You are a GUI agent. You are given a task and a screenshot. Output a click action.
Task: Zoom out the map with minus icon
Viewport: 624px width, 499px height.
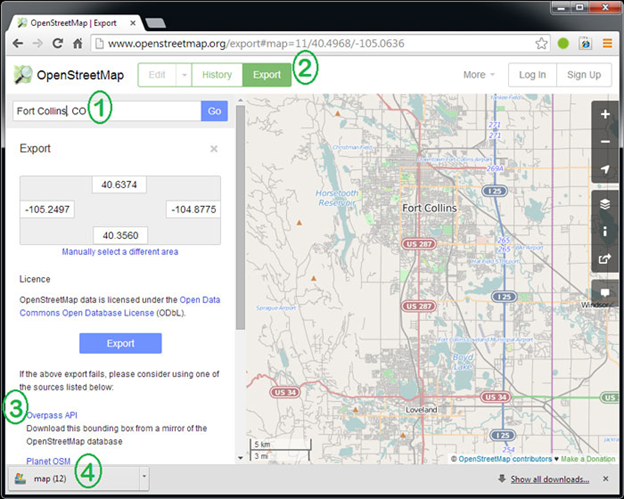pos(605,142)
